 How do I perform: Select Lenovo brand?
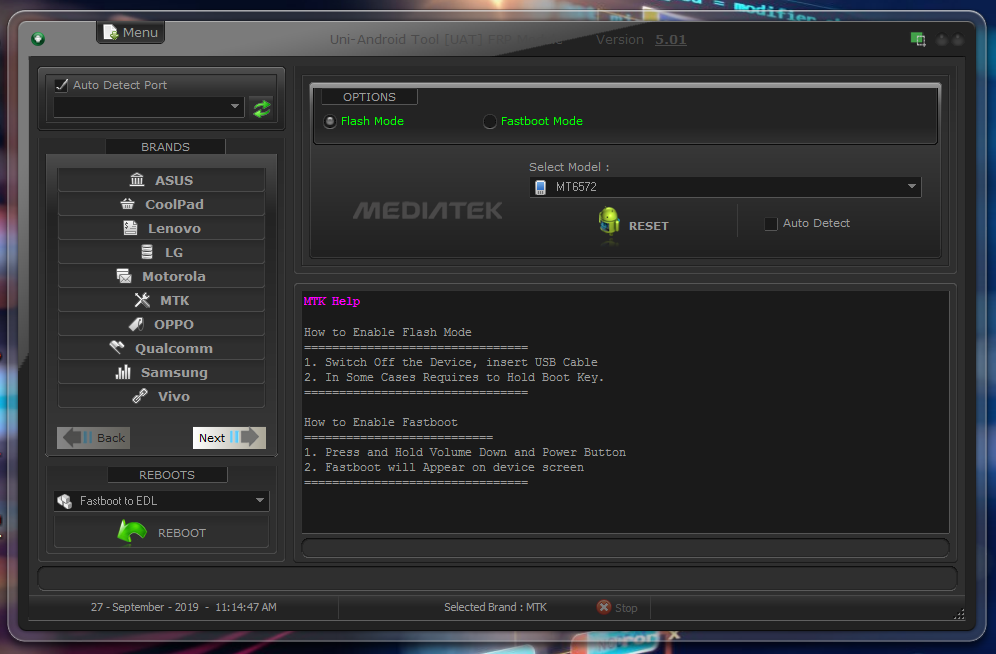click(161, 229)
